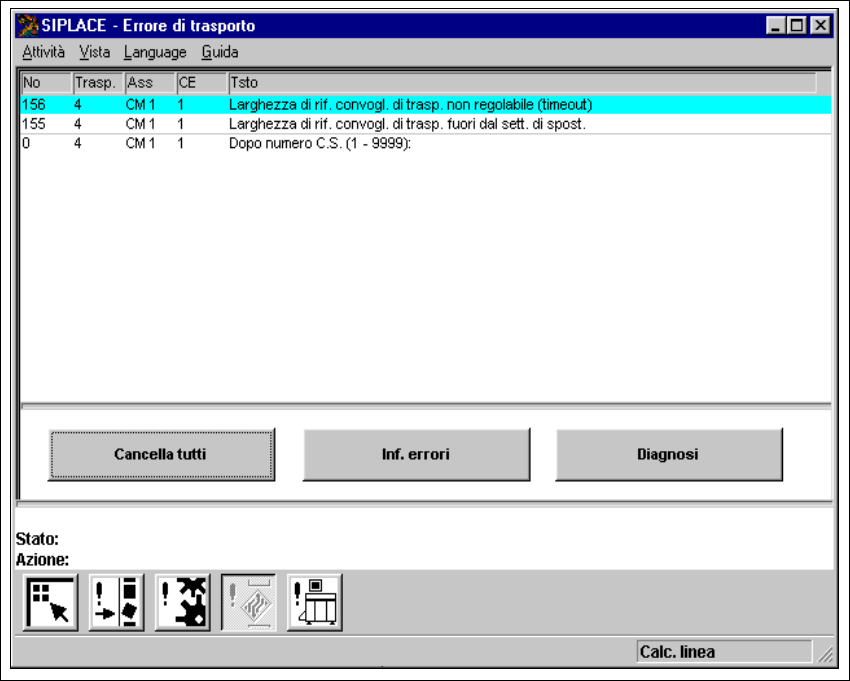Click the gear malfunction error icon
Image resolution: width=850 pixels, height=681 pixels.
(x=183, y=602)
